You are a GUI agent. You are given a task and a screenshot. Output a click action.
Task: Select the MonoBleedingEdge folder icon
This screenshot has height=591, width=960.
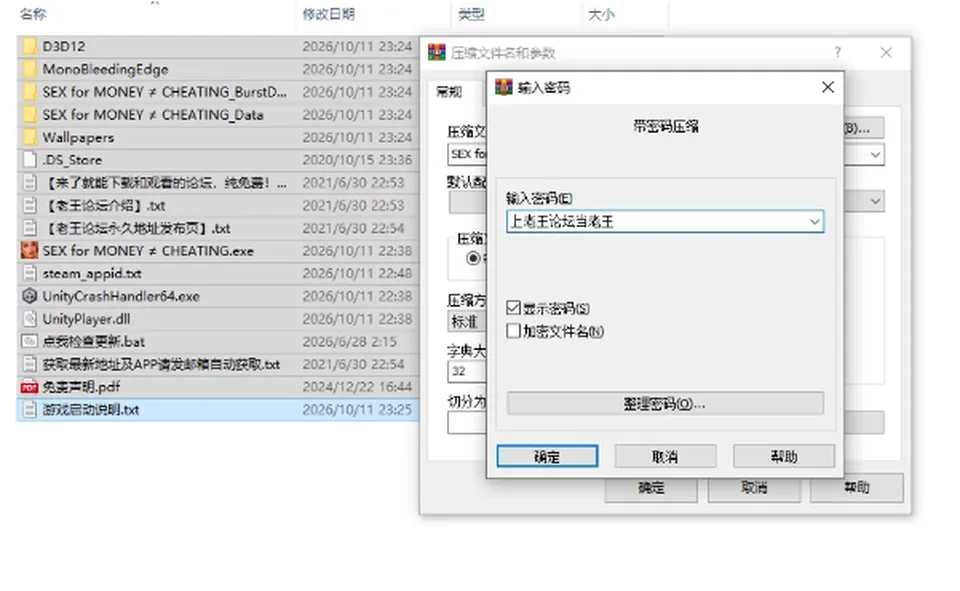(29, 69)
